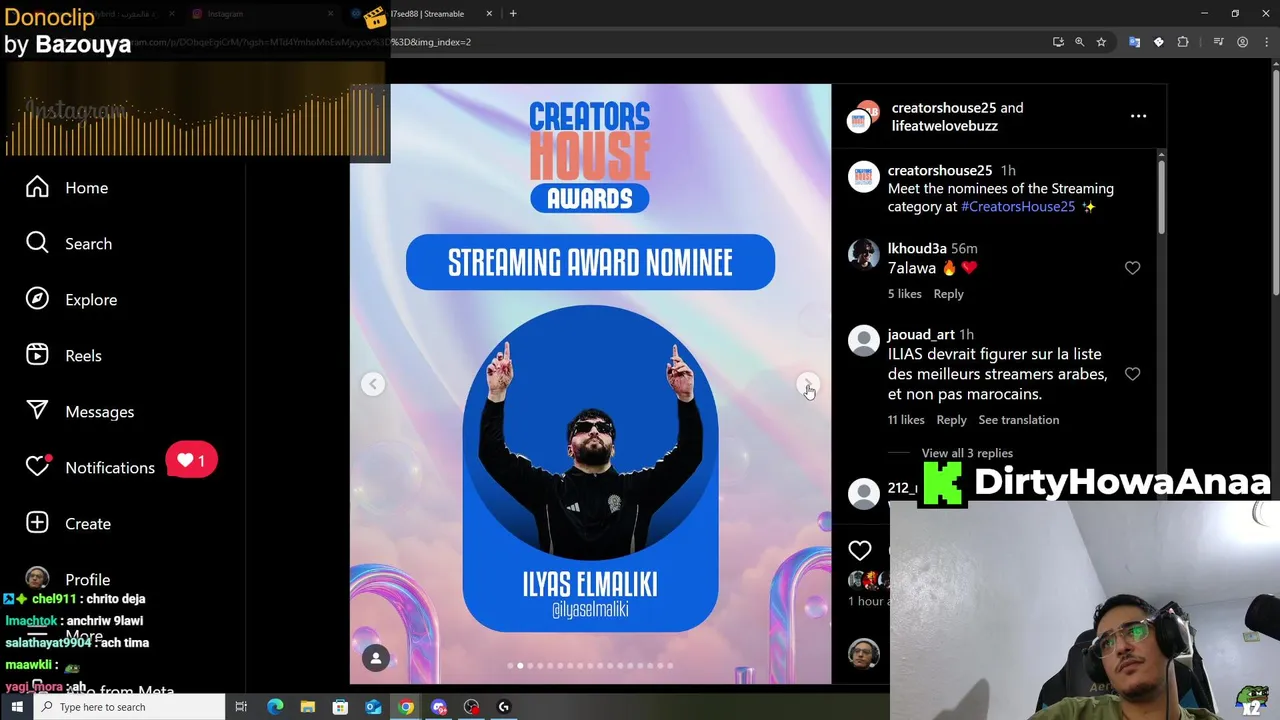1280x720 pixels.
Task: Open the #CreatorsHouse25 hashtag link
Action: 1018,206
